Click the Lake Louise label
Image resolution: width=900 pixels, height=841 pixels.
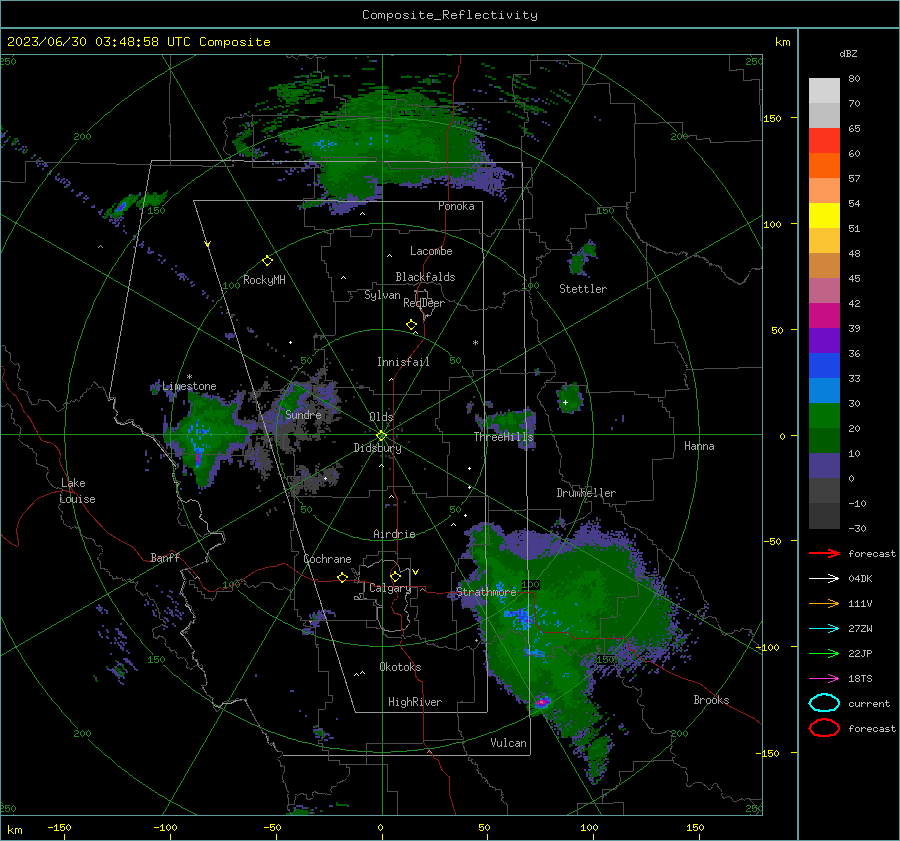coord(77,491)
